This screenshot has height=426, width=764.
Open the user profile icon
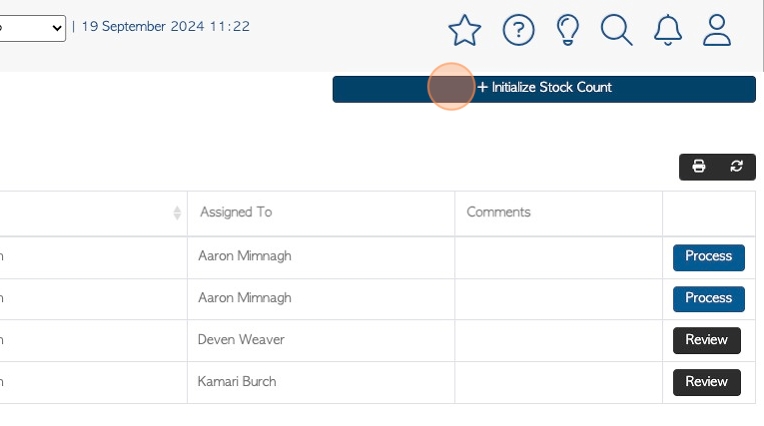tap(717, 31)
